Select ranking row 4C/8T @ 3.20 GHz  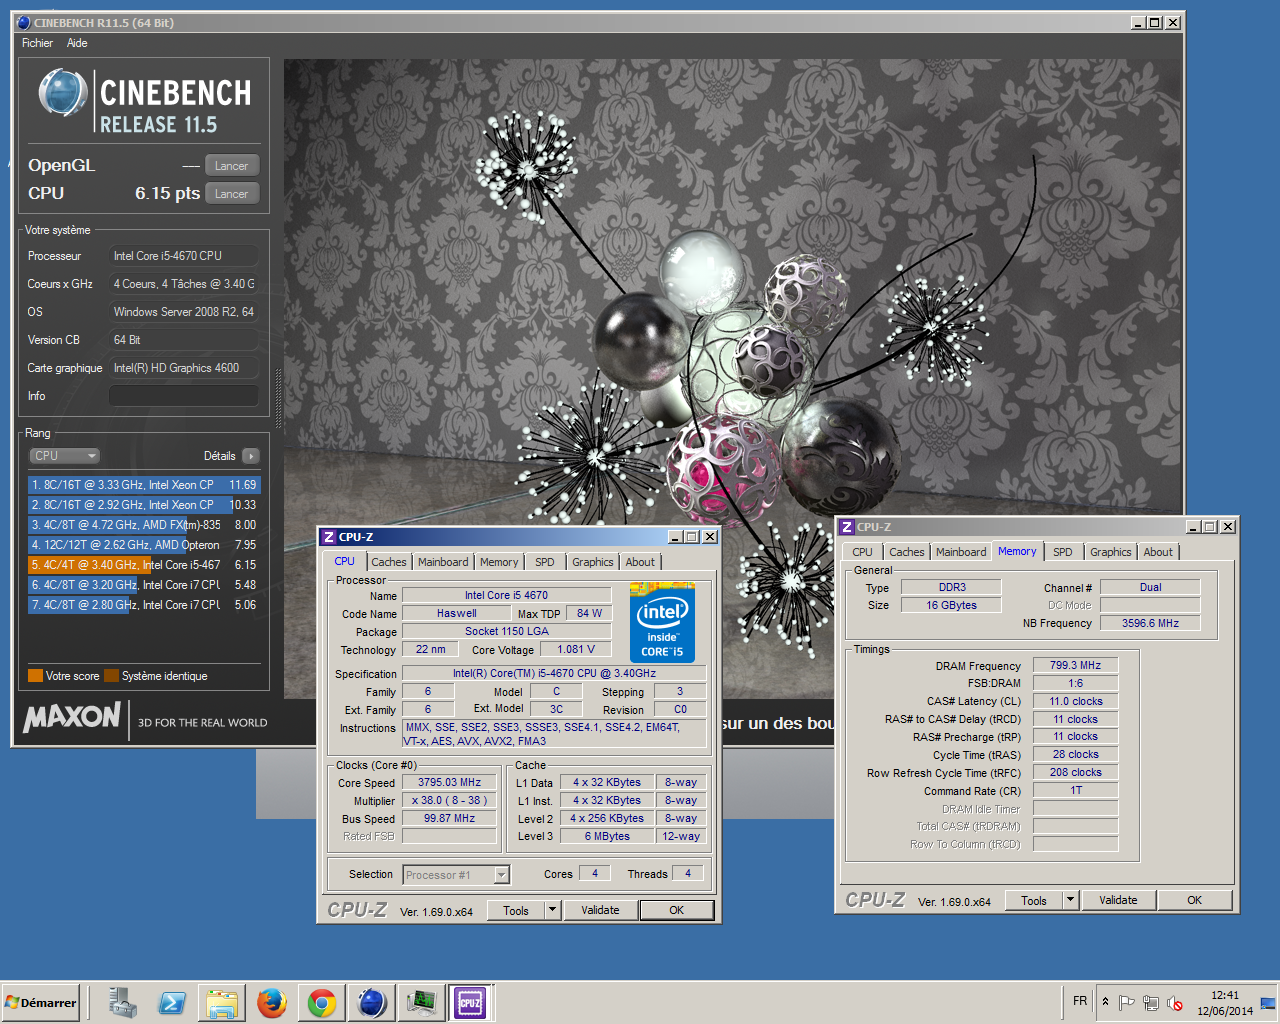point(144,585)
